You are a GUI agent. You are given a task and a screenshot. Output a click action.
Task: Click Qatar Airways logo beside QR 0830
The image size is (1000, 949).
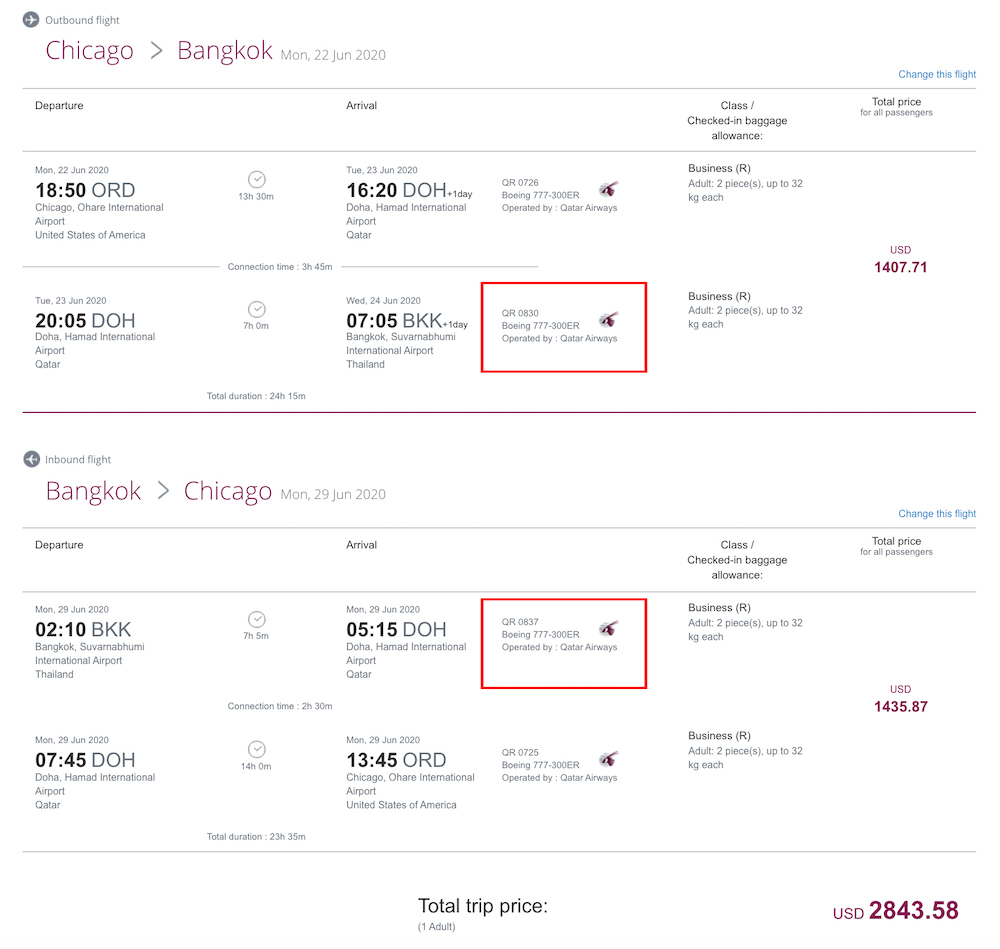pyautogui.click(x=608, y=319)
